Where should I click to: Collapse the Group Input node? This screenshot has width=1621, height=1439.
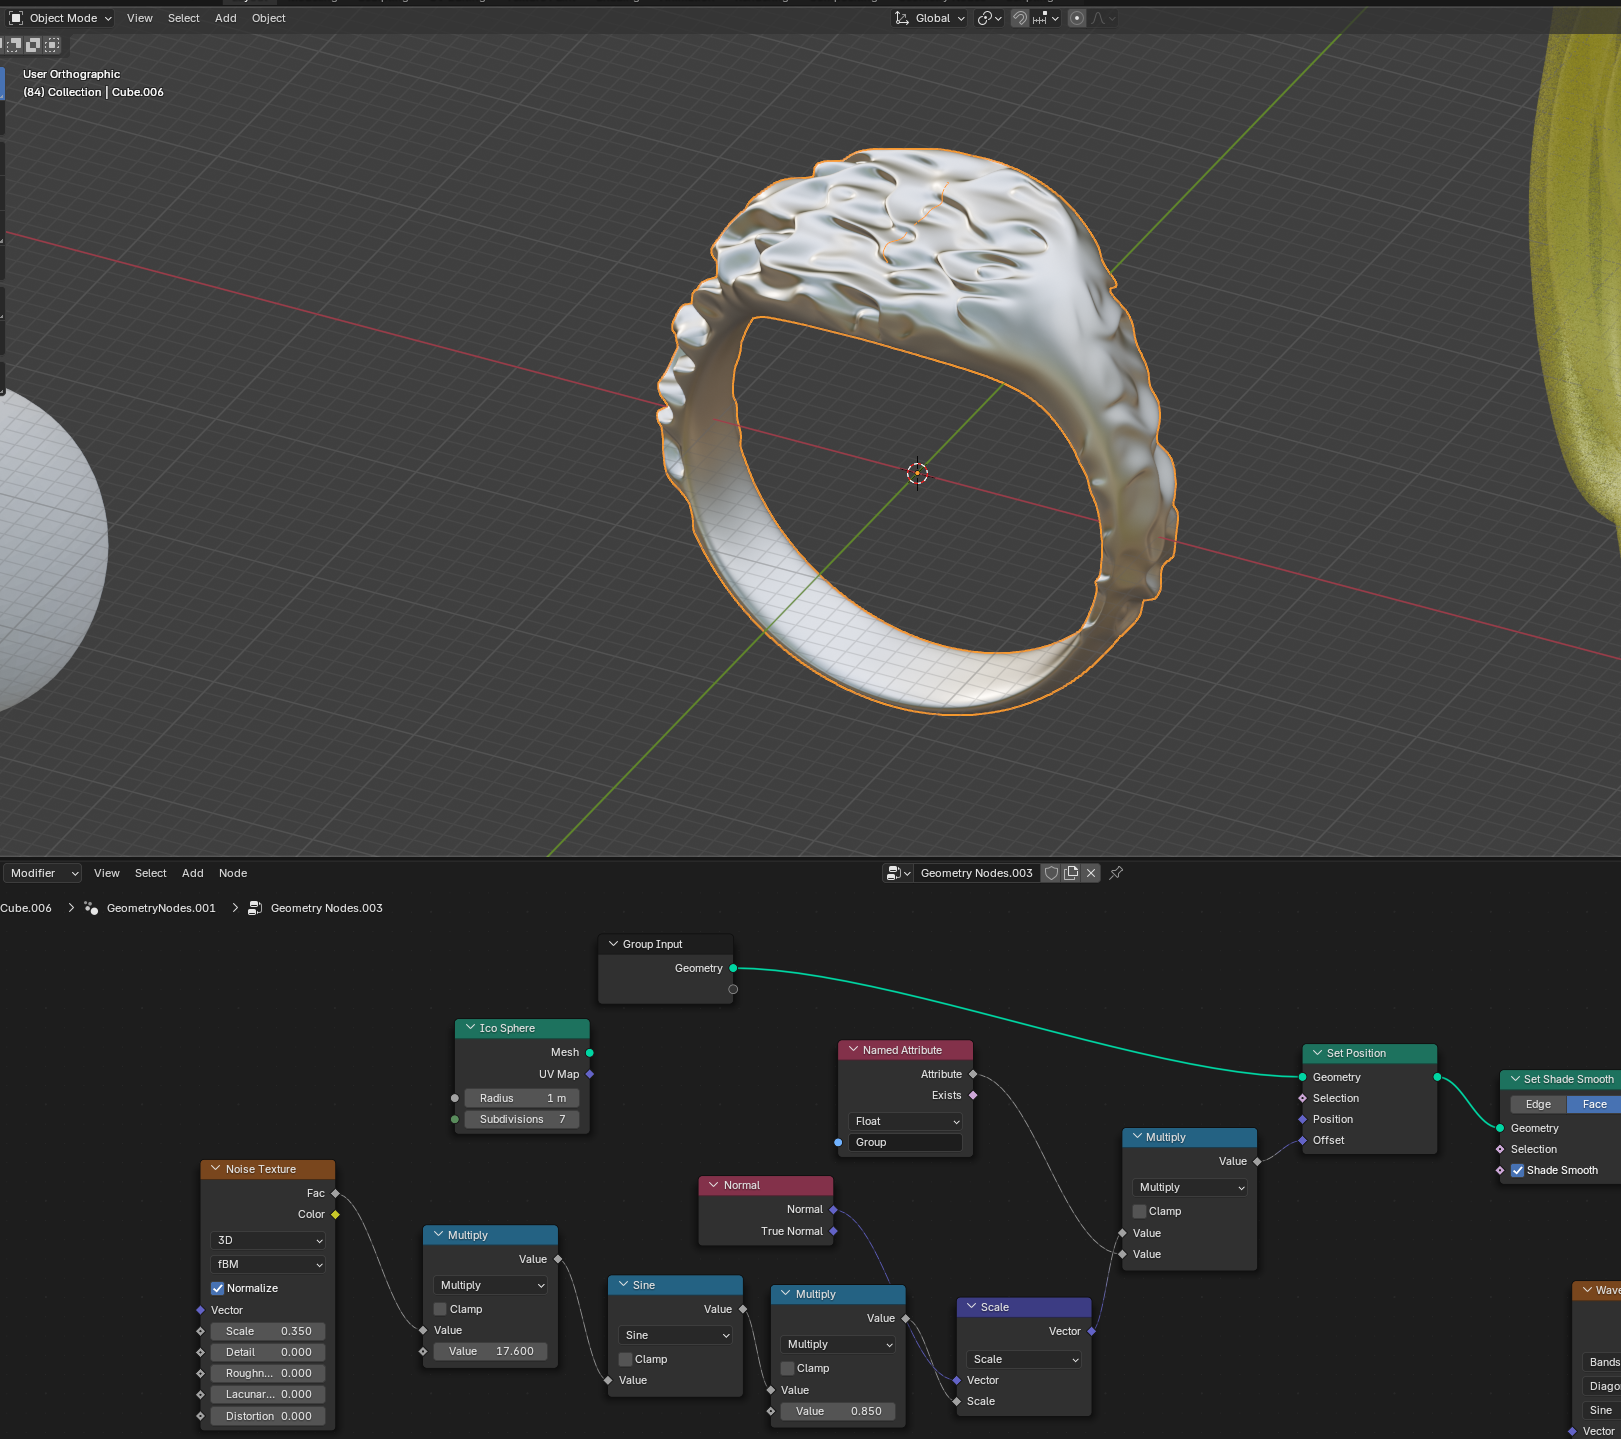click(x=614, y=944)
